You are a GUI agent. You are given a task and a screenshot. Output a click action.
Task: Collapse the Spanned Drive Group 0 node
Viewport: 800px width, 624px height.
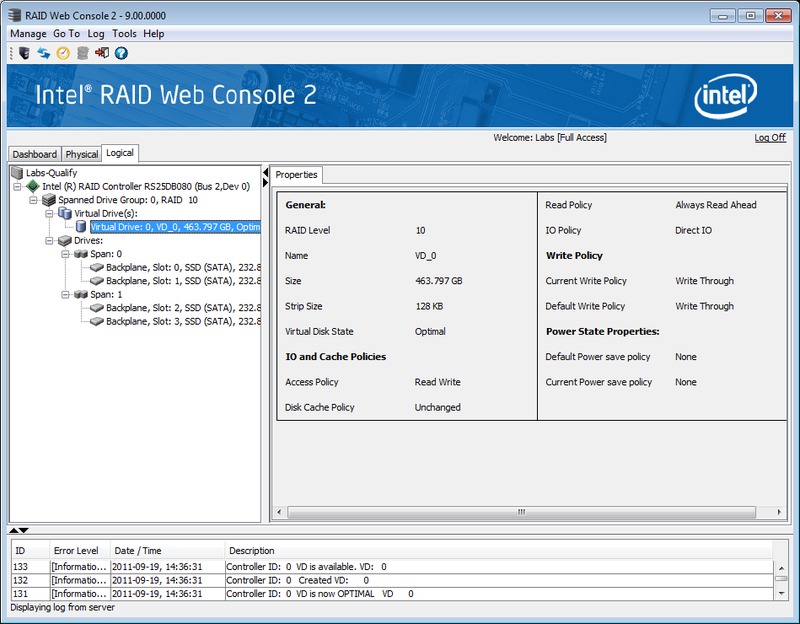(34, 200)
